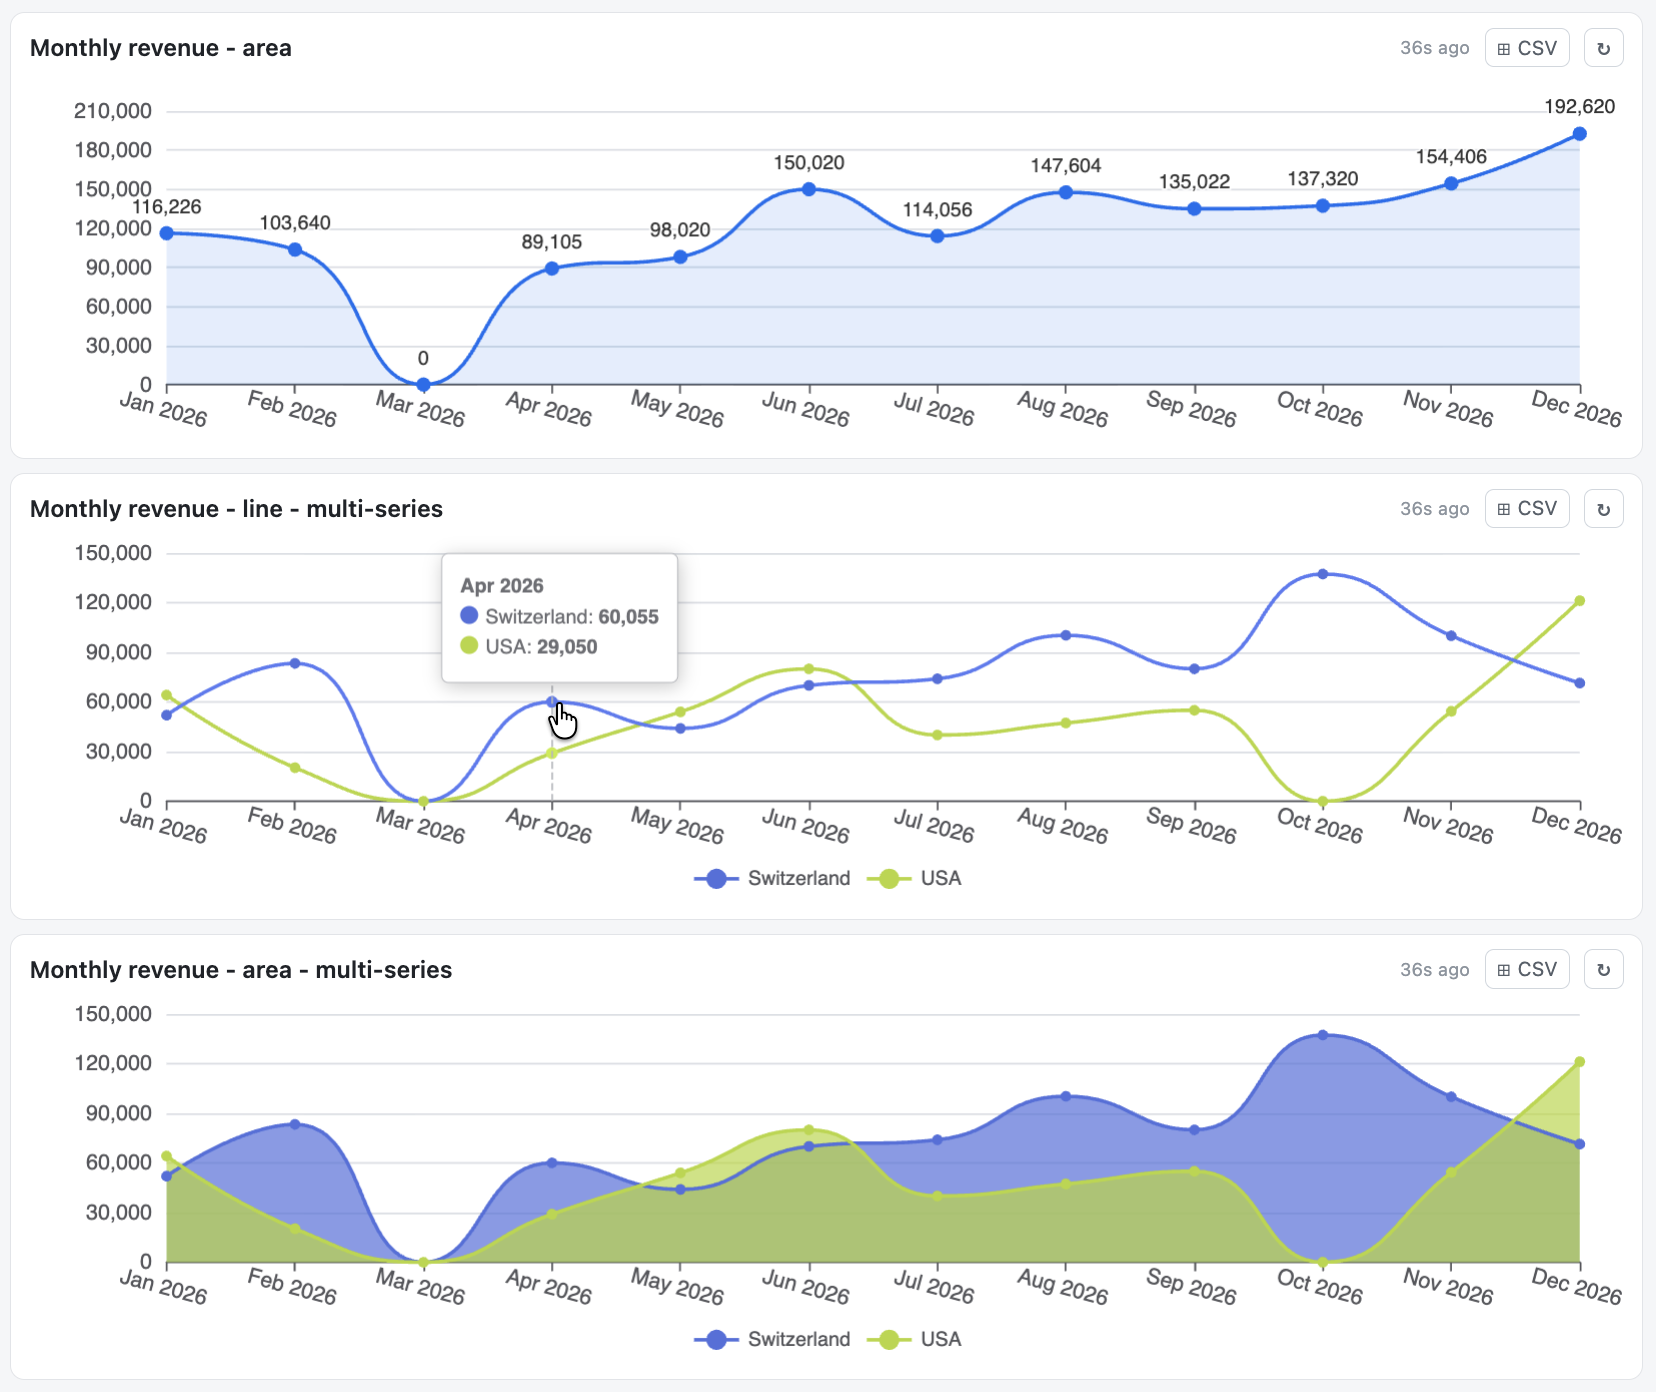The width and height of the screenshot is (1656, 1392).
Task: Select the 150,020 June data point
Action: [809, 189]
